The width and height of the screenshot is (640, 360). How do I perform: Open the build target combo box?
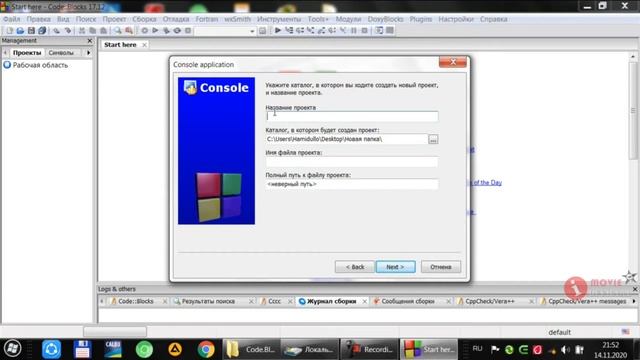[225, 31]
